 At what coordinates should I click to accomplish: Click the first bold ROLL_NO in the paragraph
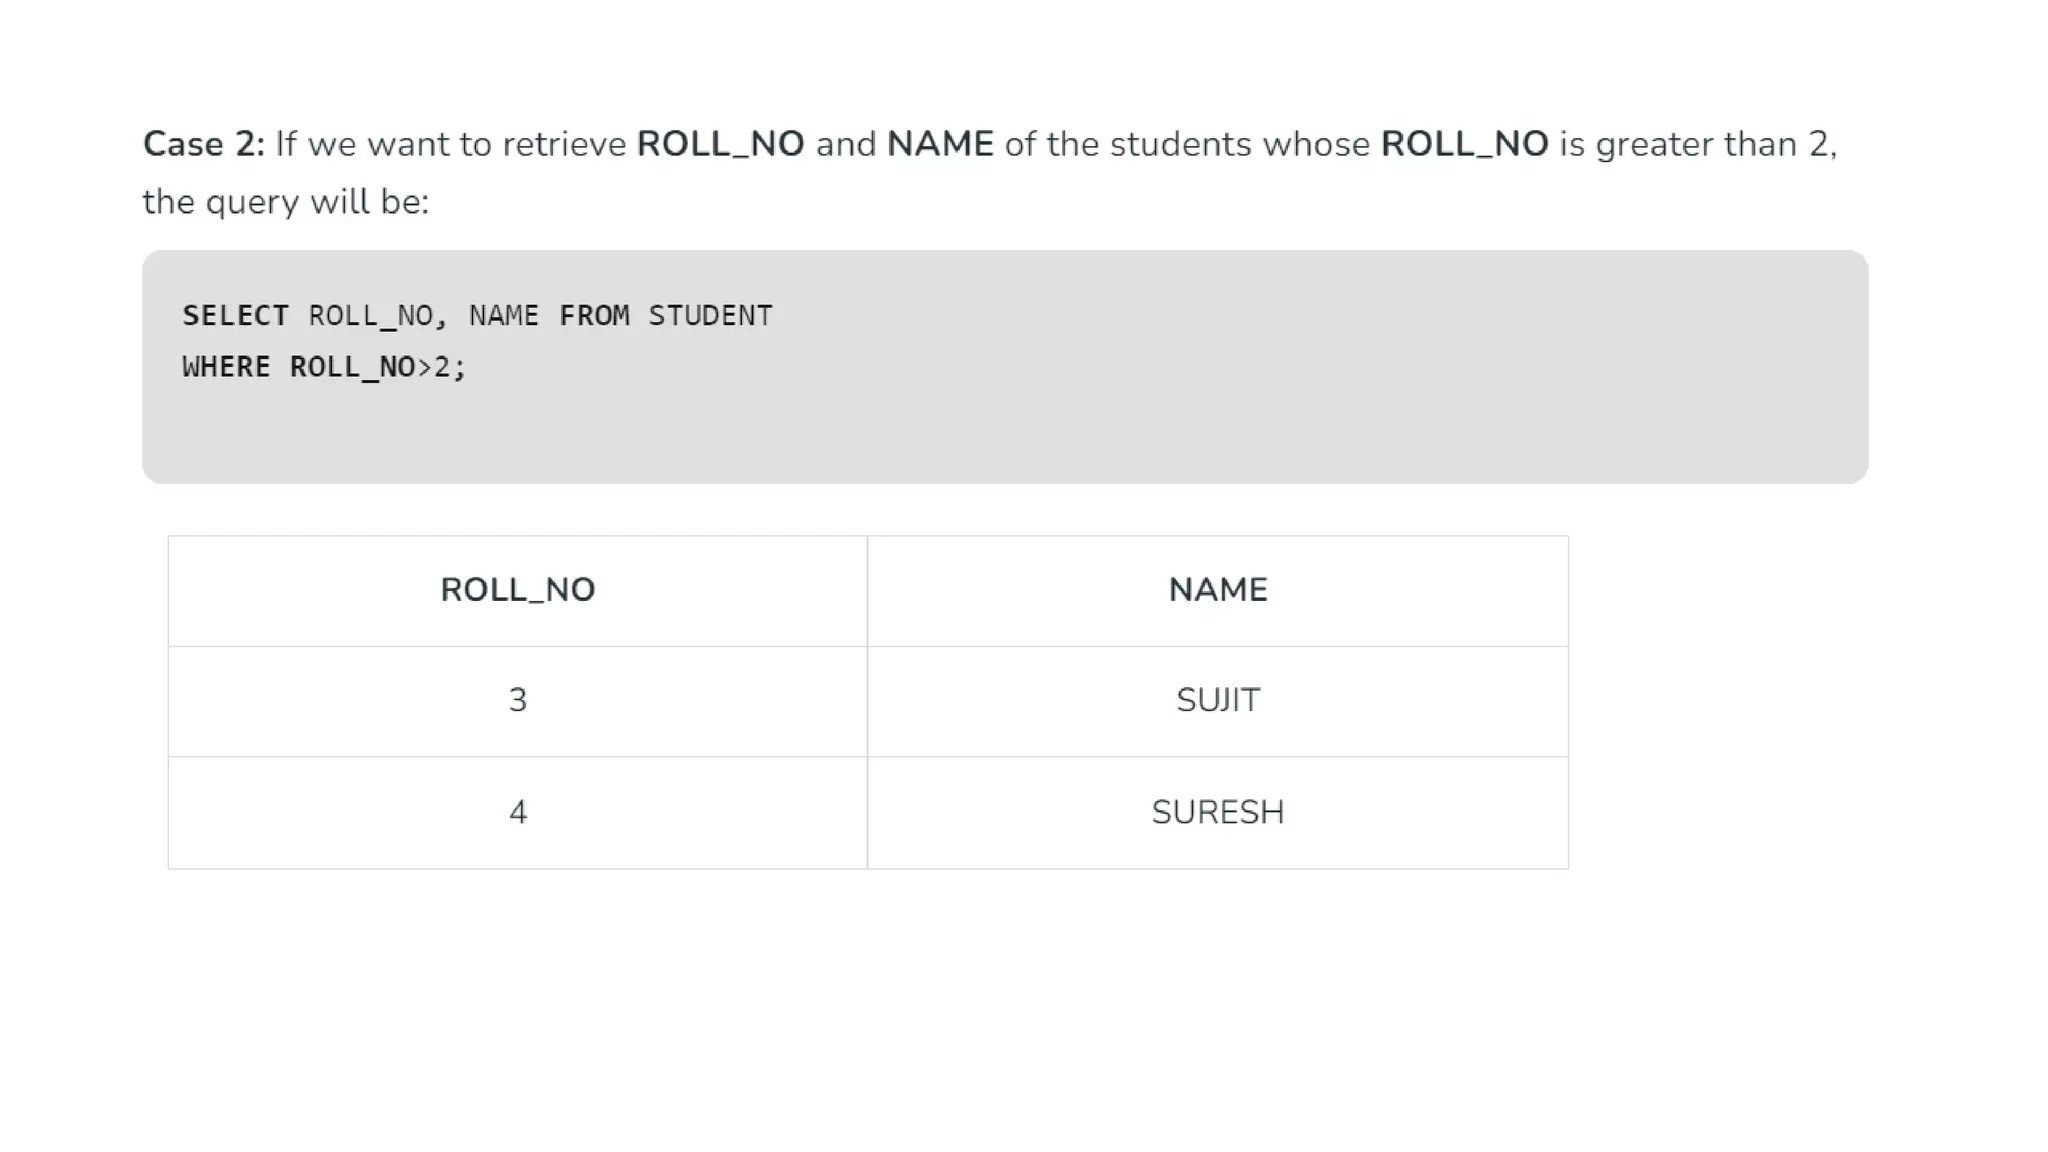720,144
